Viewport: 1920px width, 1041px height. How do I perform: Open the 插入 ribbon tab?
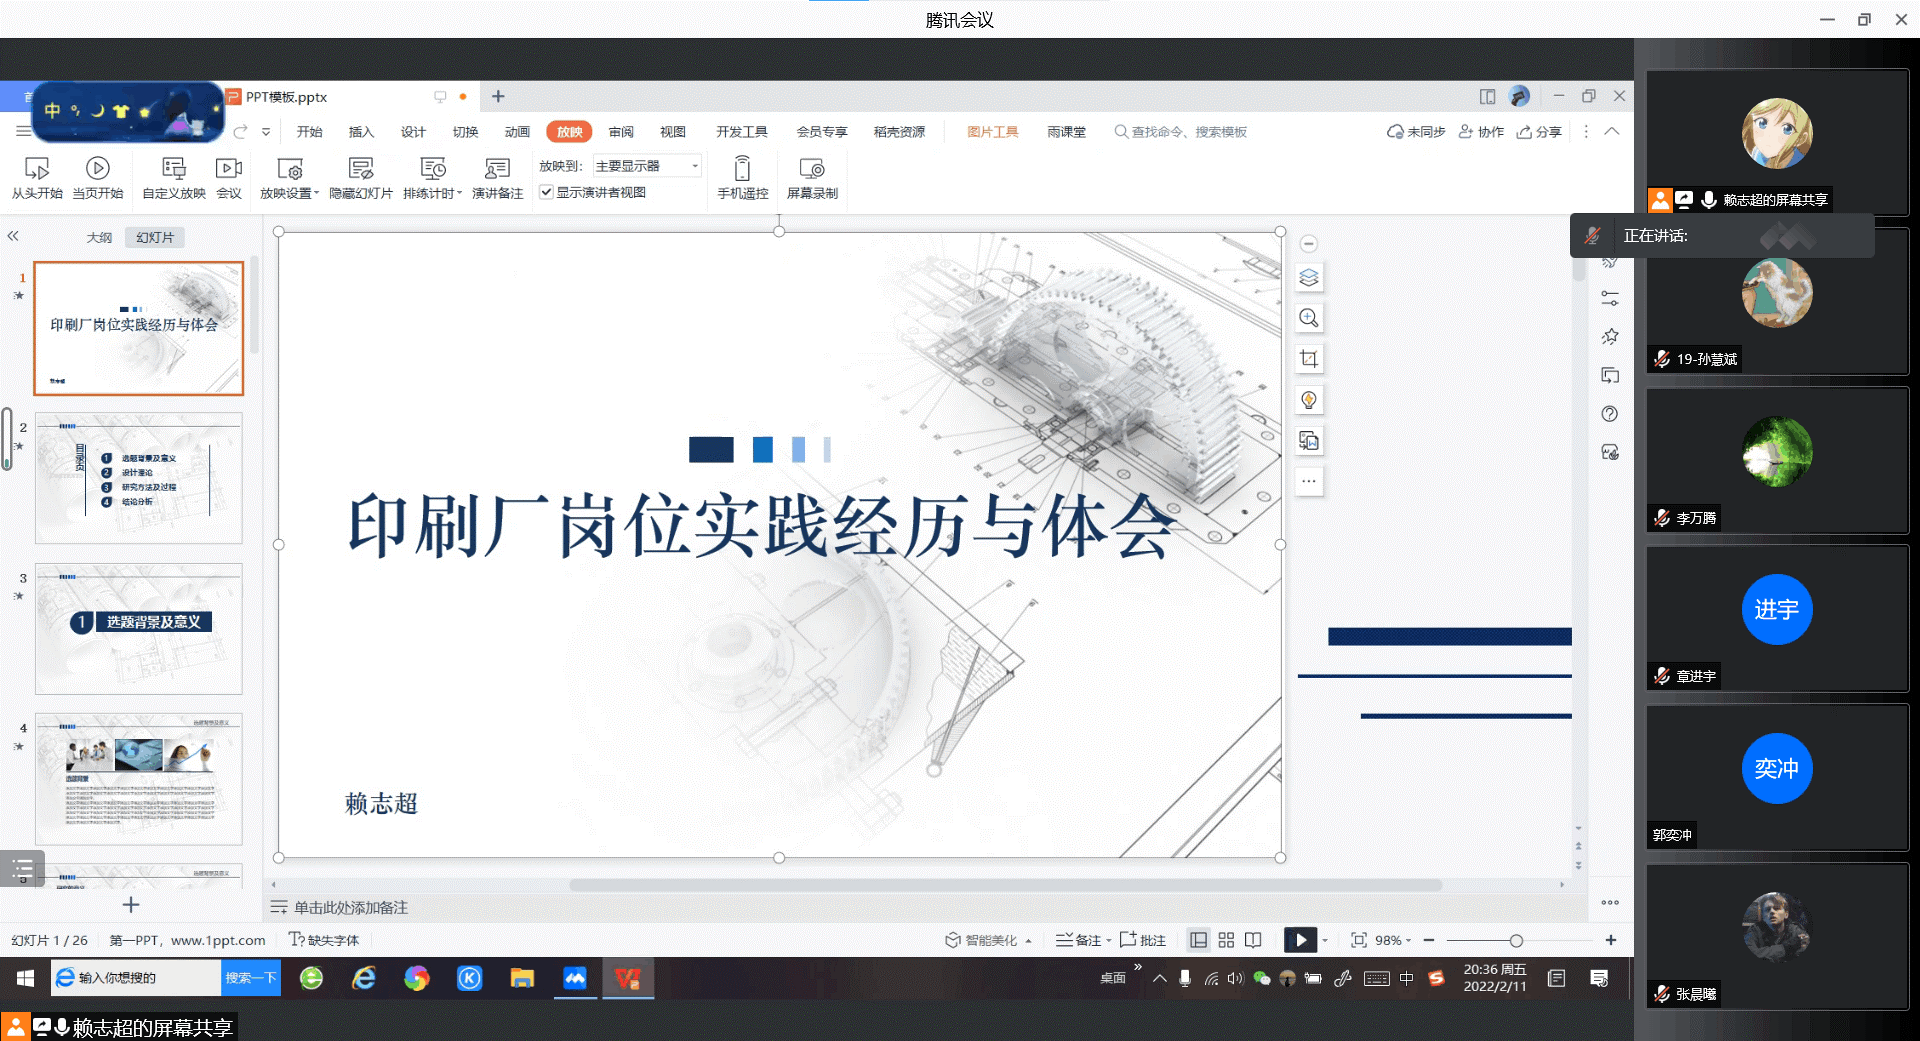[x=361, y=131]
